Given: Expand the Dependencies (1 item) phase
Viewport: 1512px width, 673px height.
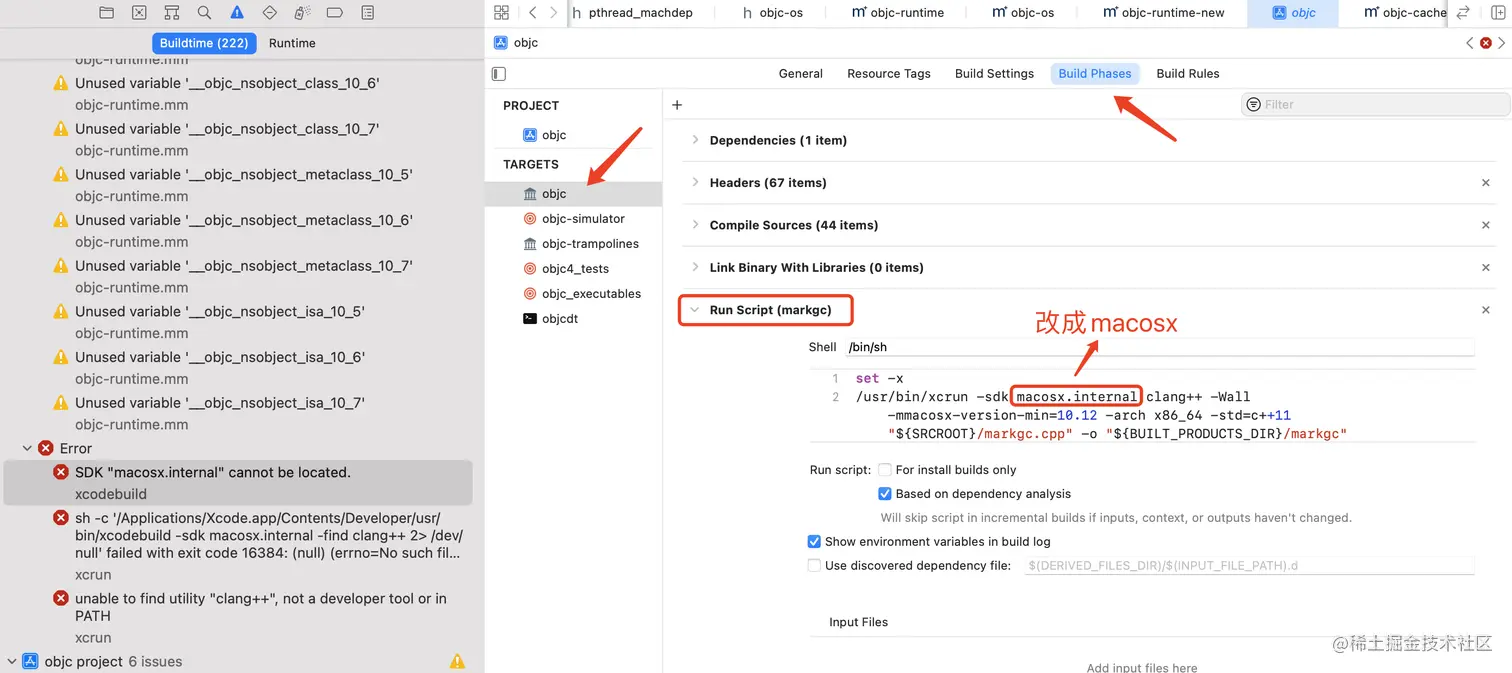Looking at the screenshot, I should tap(695, 140).
